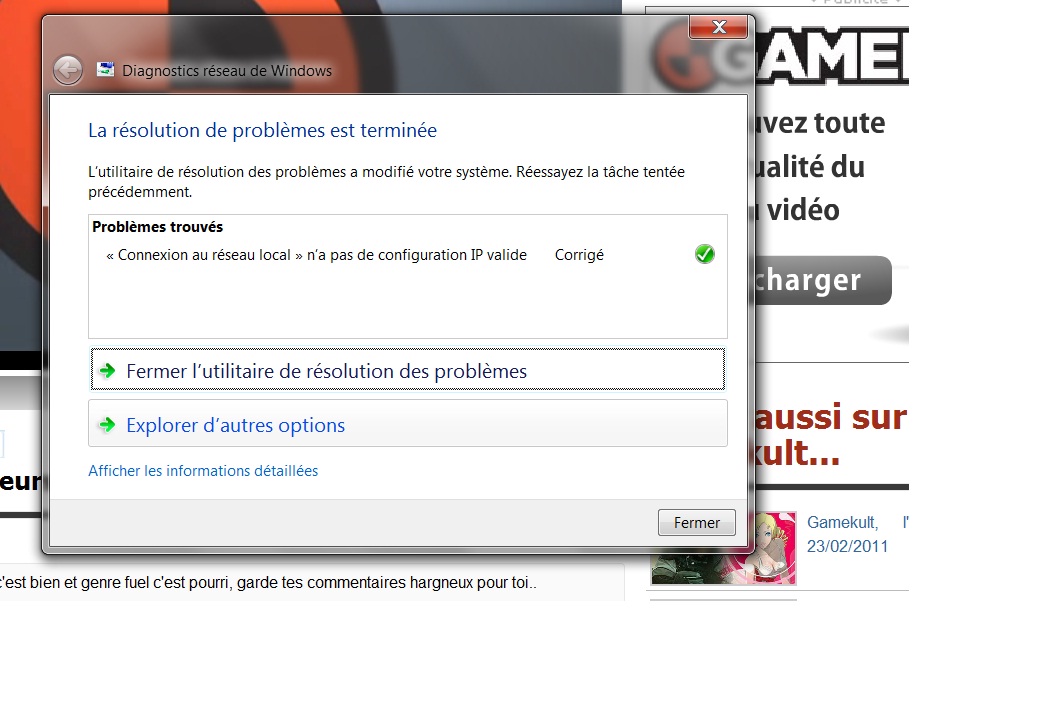The image size is (1055, 728).
Task: Click the green arrow beside Explorer d'autres options
Action: coord(106,425)
